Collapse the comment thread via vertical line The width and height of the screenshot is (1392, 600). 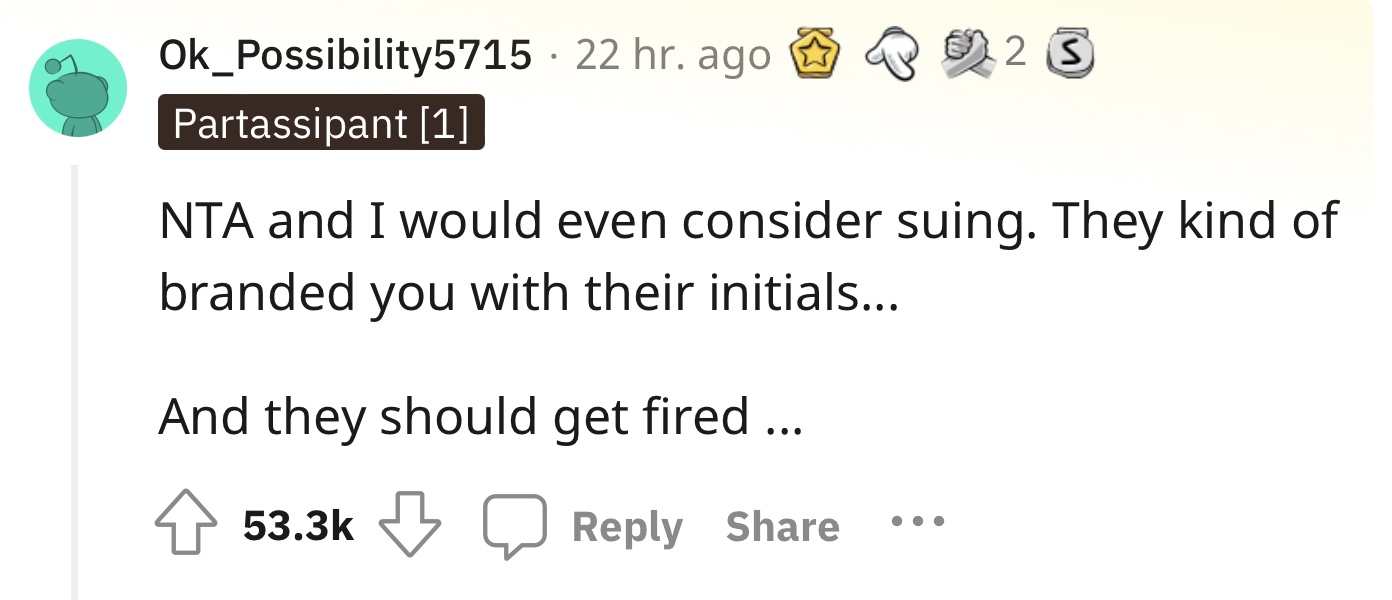pos(76,382)
